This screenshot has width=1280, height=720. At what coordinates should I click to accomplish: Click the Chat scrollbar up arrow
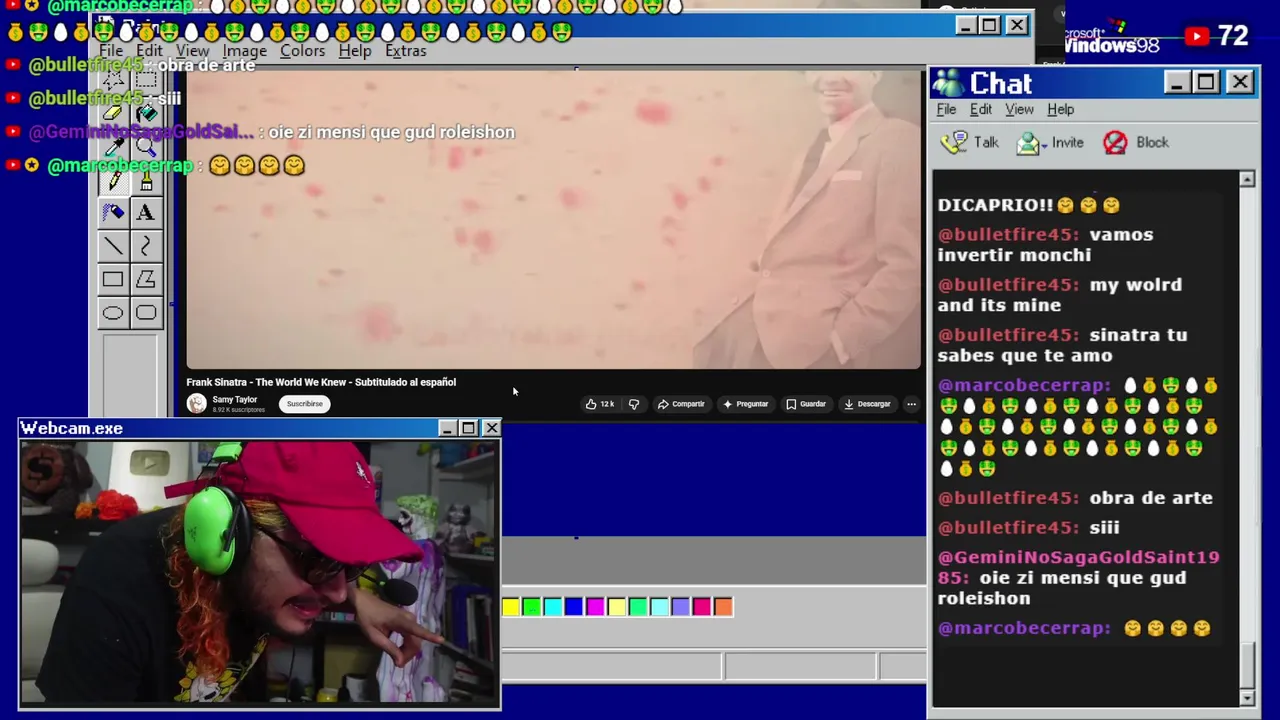[1247, 179]
